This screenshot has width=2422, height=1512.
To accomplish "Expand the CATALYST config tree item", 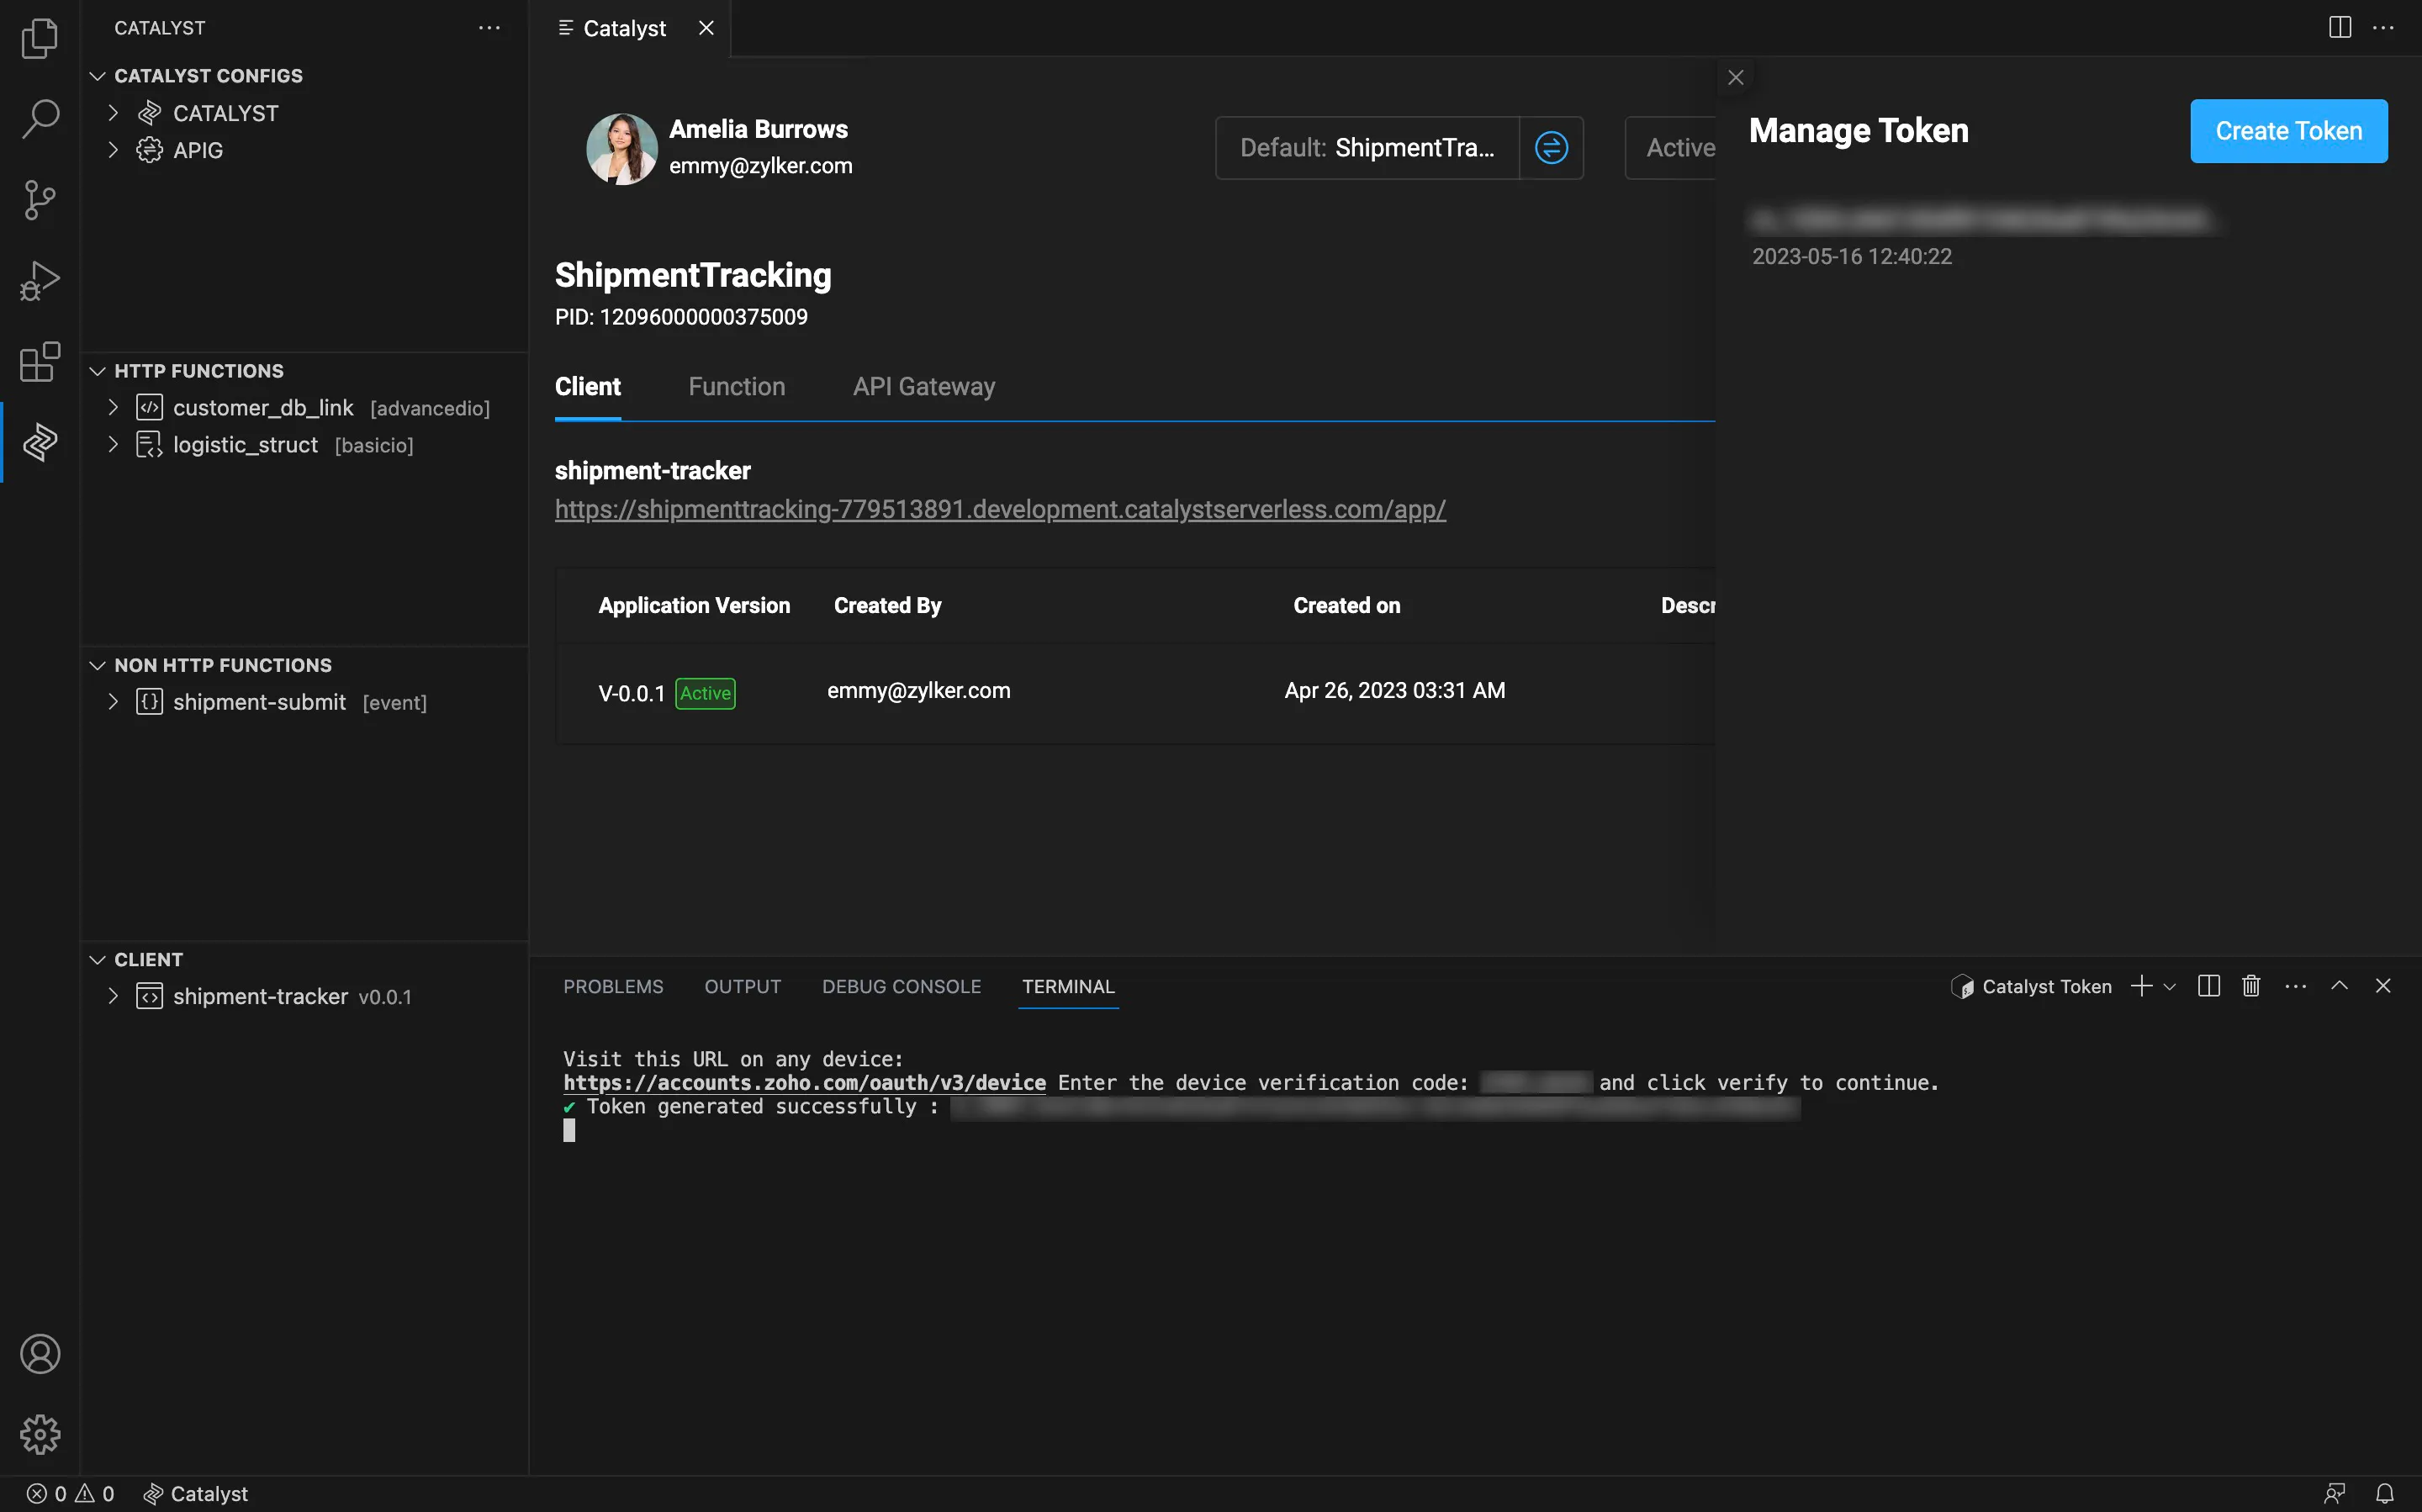I will pos(113,113).
